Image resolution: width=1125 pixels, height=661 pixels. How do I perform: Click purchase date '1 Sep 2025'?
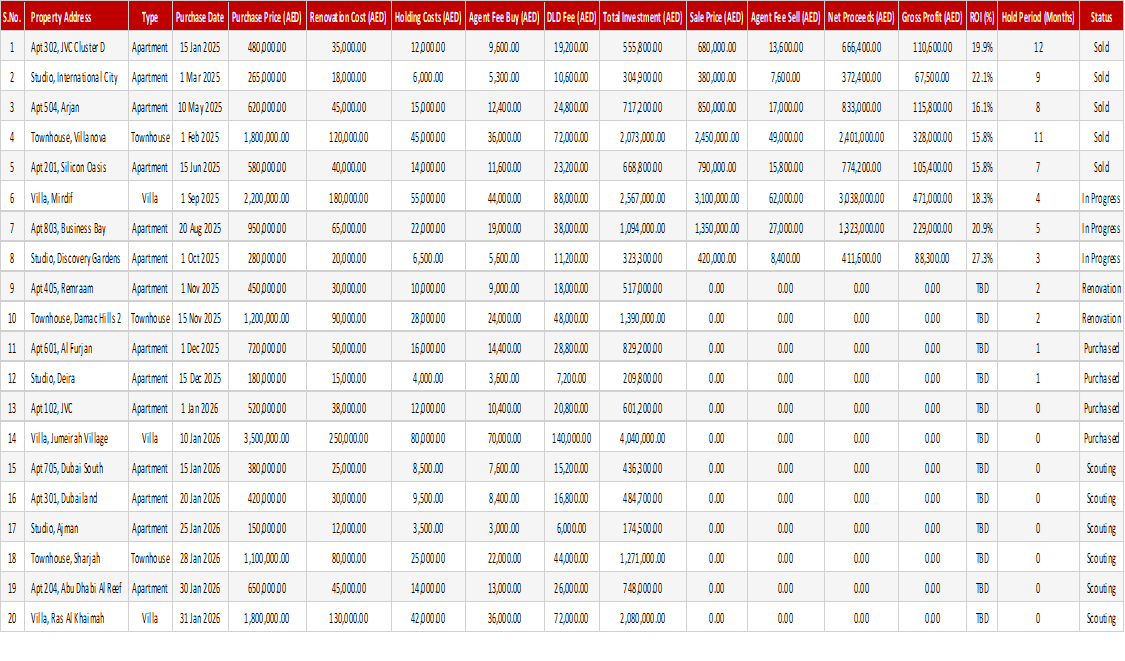pyautogui.click(x=200, y=198)
